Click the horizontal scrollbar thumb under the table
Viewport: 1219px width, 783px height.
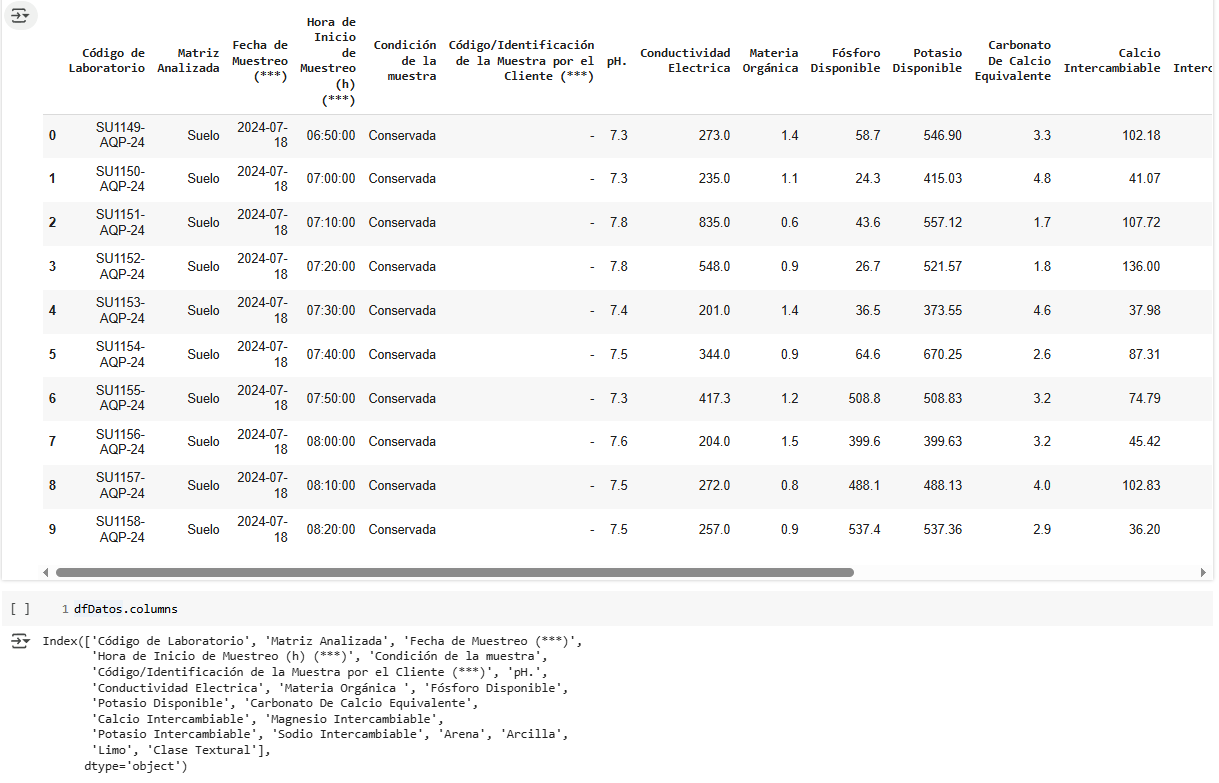(x=454, y=573)
